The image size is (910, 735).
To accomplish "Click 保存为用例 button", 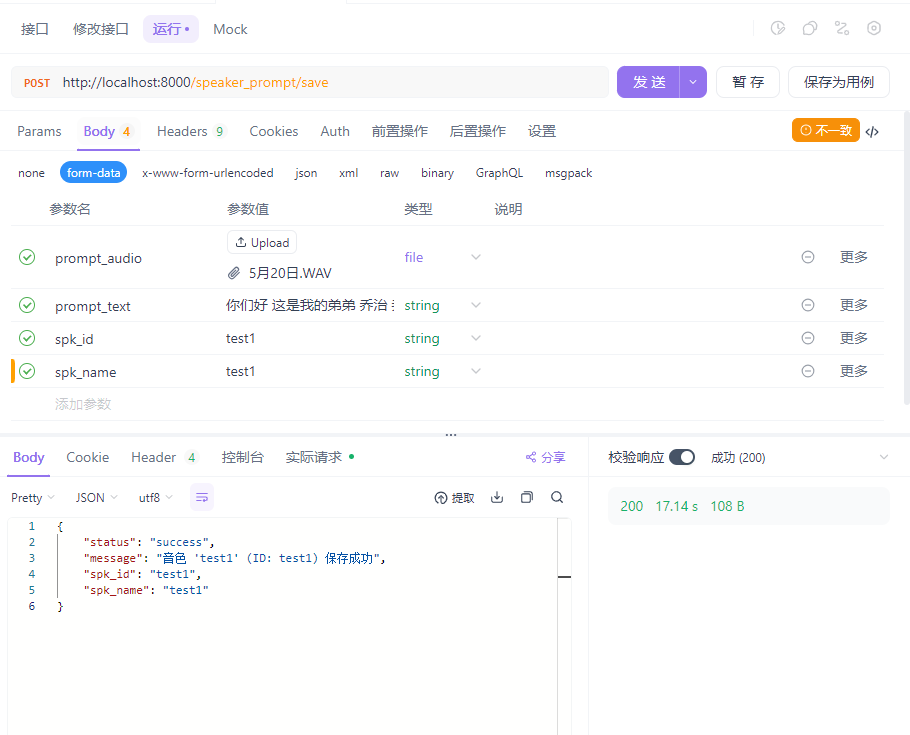I will (x=839, y=81).
